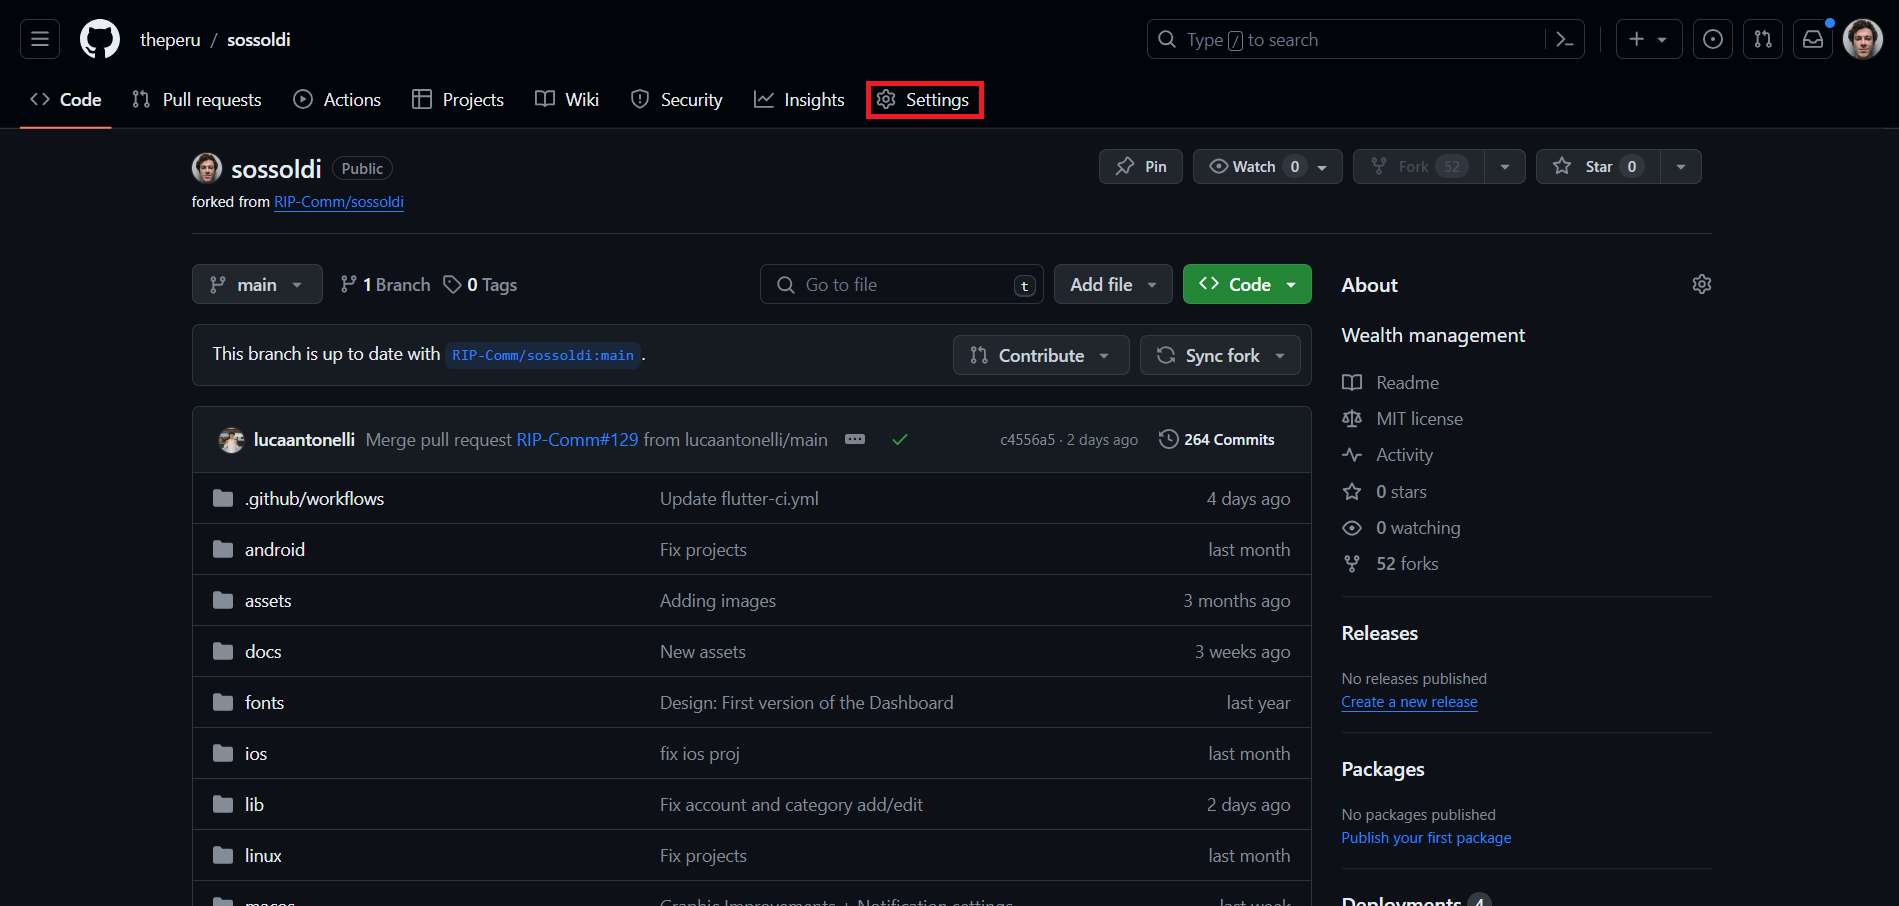Open the Contribute dropdown

(x=1041, y=355)
